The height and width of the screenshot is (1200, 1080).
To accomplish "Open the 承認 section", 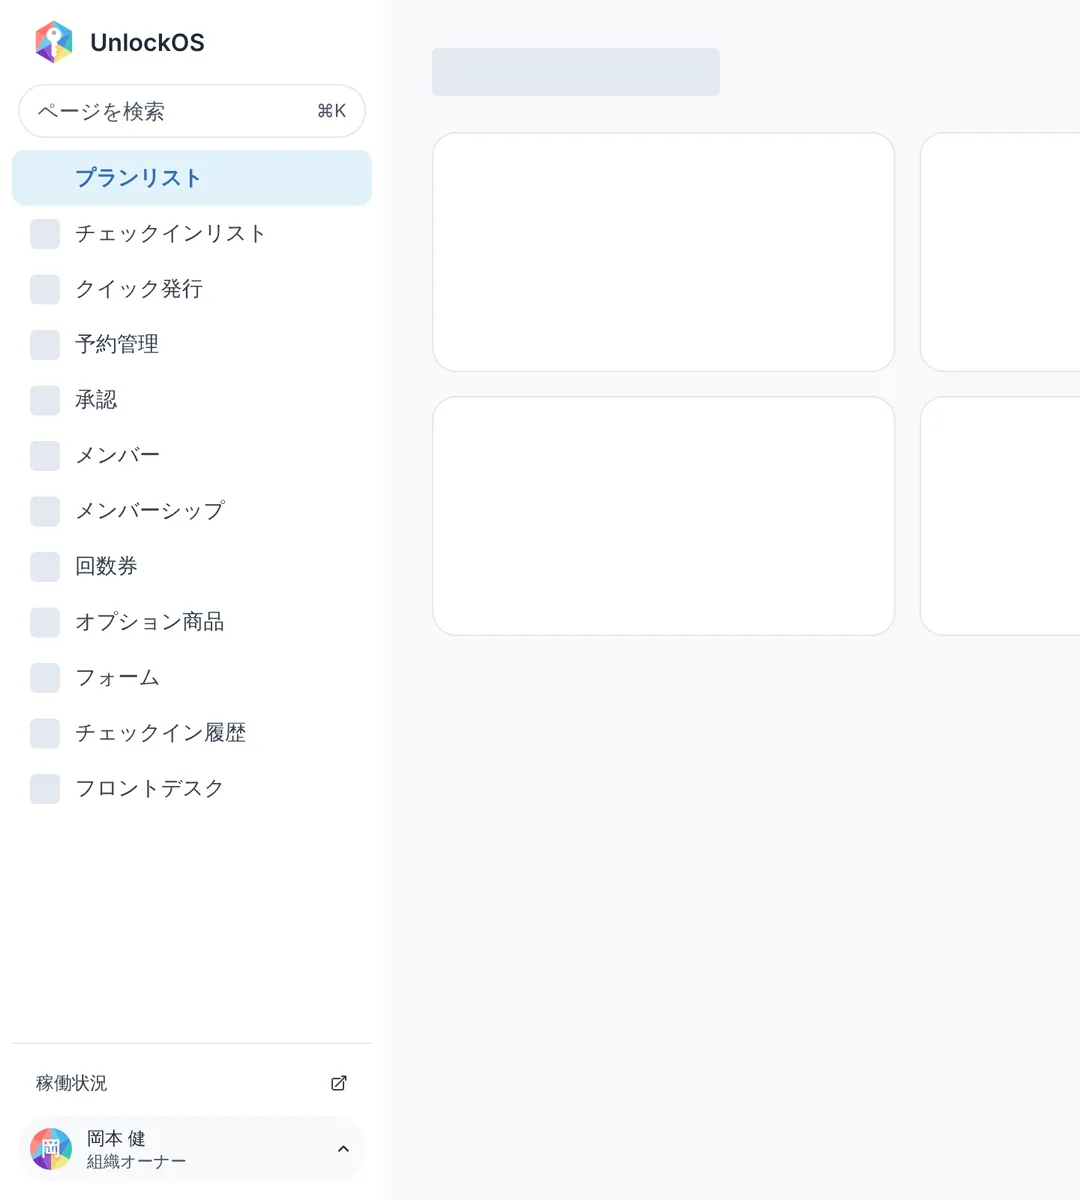I will (x=192, y=400).
